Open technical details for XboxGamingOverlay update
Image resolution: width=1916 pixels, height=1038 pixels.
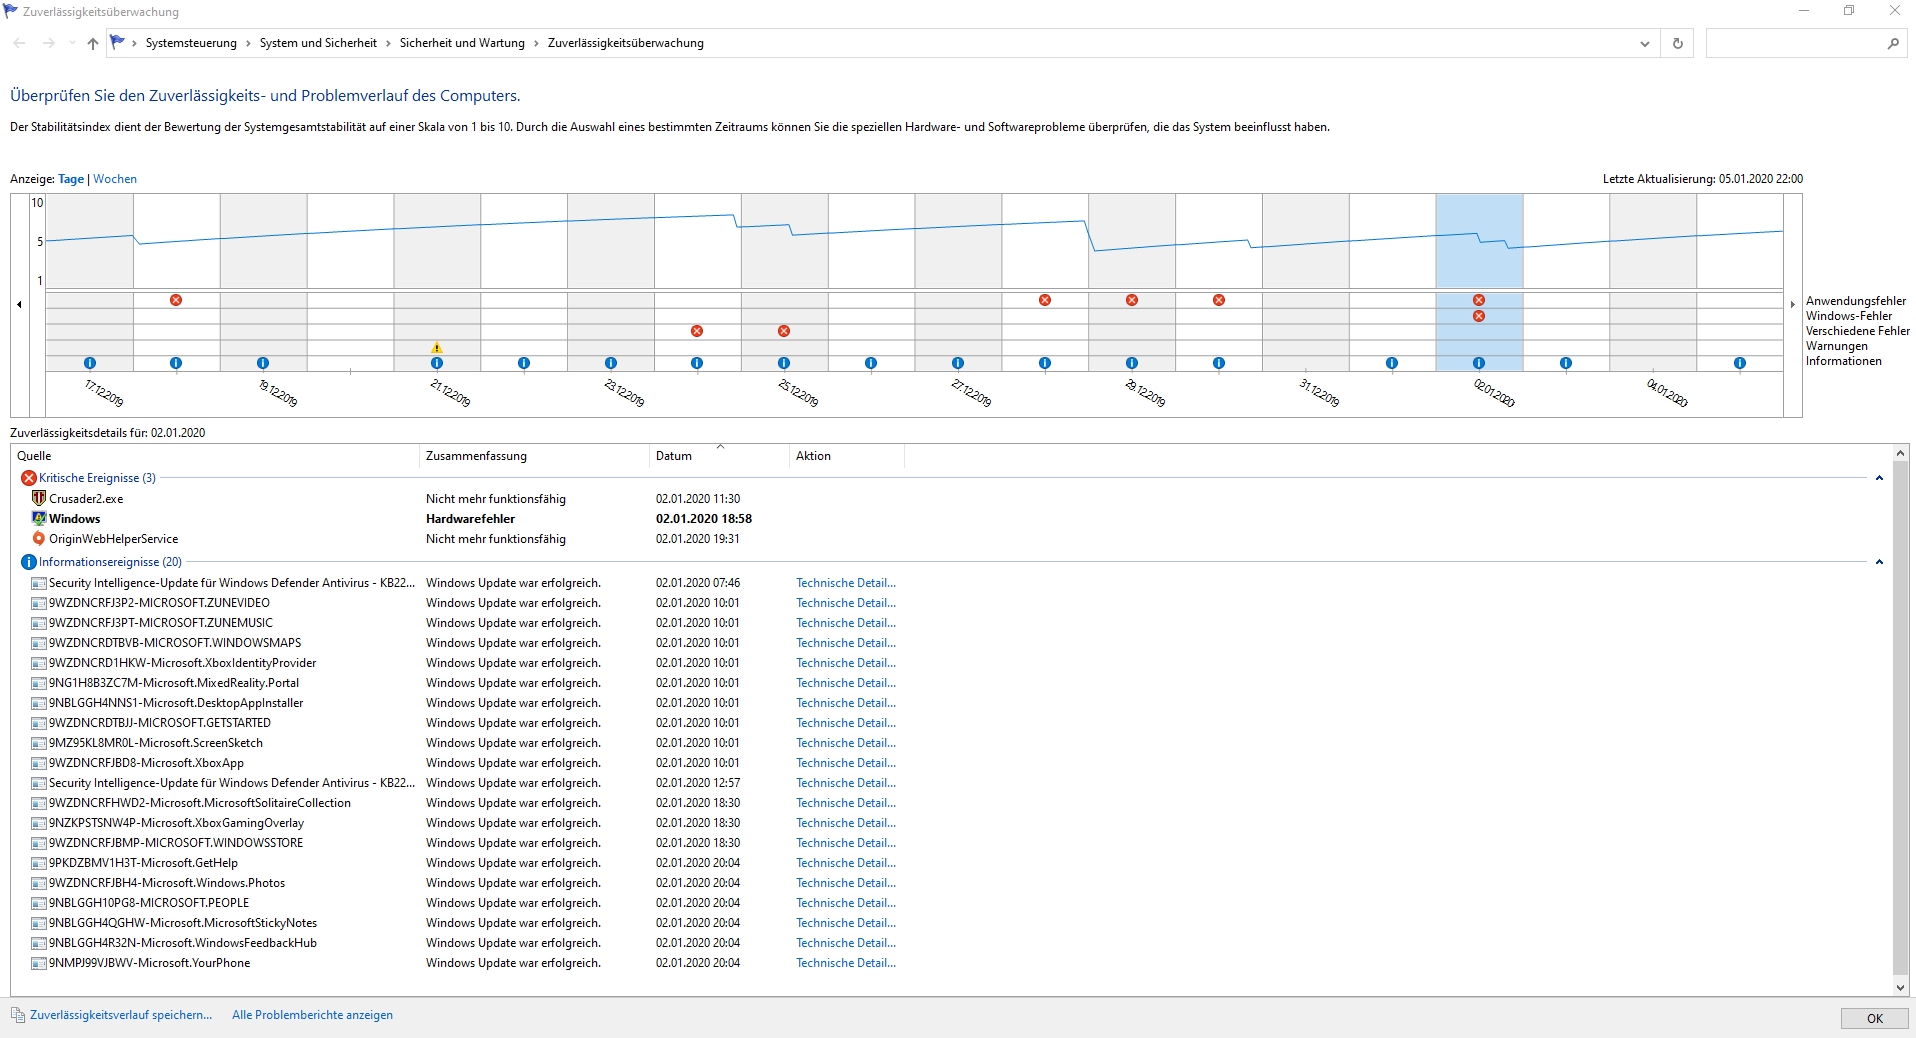[846, 823]
